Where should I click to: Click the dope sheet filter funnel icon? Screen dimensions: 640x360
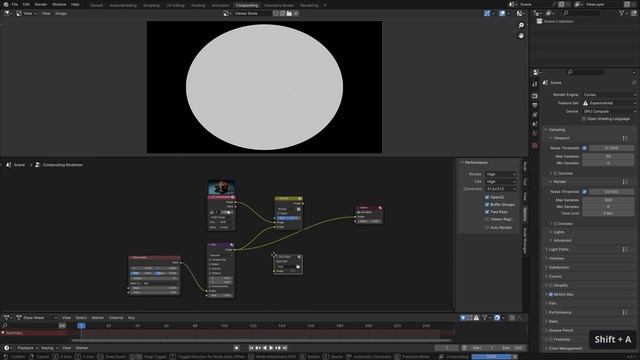point(485,318)
